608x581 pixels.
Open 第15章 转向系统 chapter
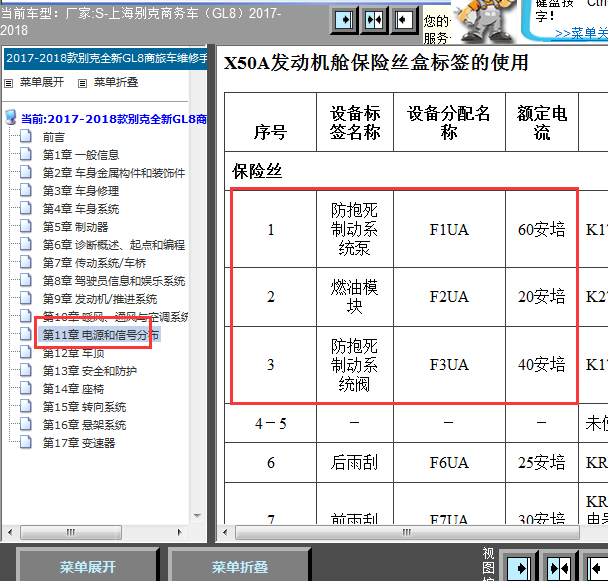click(84, 407)
